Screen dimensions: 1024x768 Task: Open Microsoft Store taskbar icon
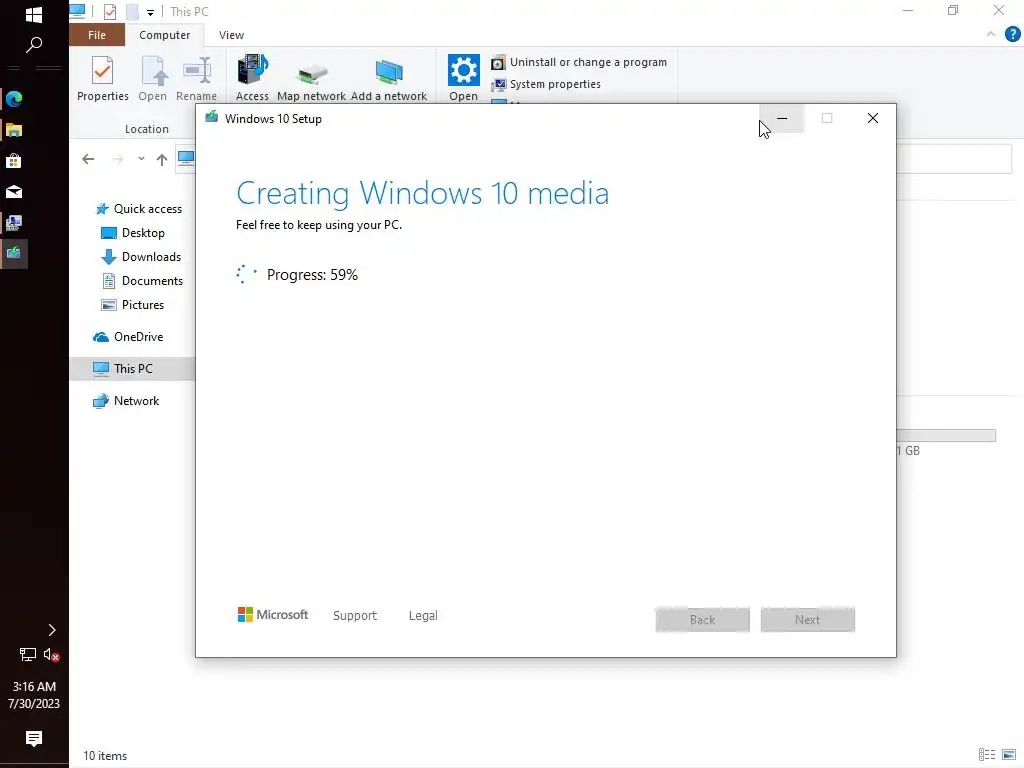(14, 161)
